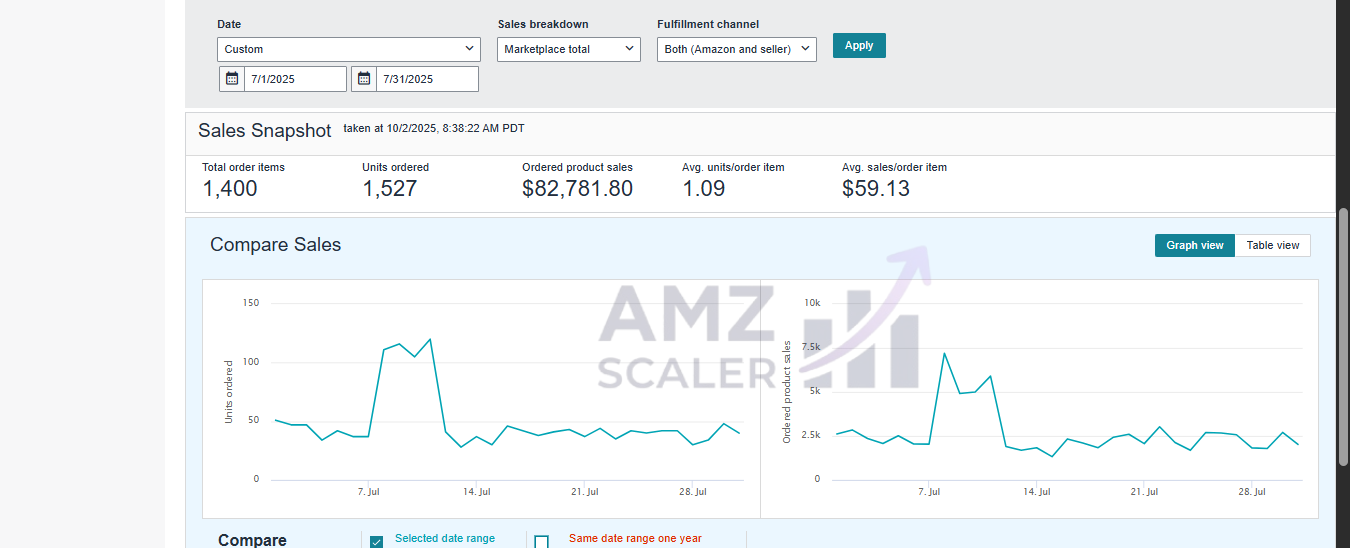Click the Ordered product sales axis label
This screenshot has height=548, width=1350.
point(786,392)
